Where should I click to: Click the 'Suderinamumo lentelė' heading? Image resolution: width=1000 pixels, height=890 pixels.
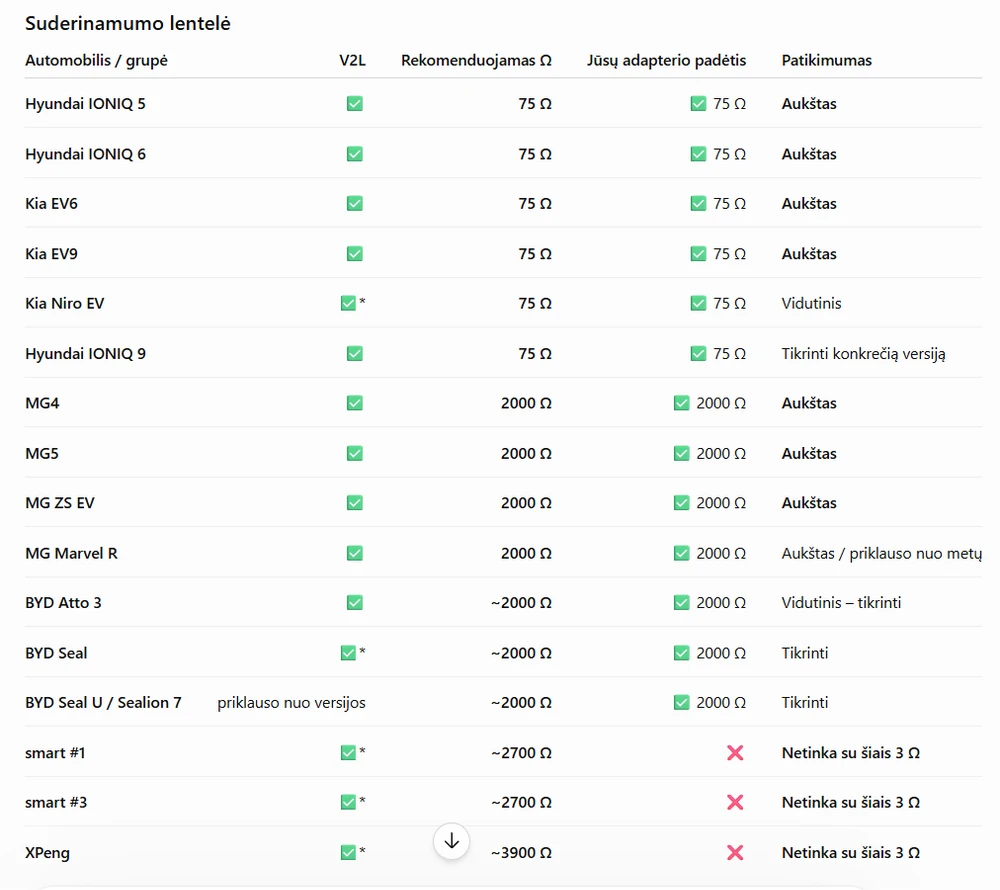128,24
